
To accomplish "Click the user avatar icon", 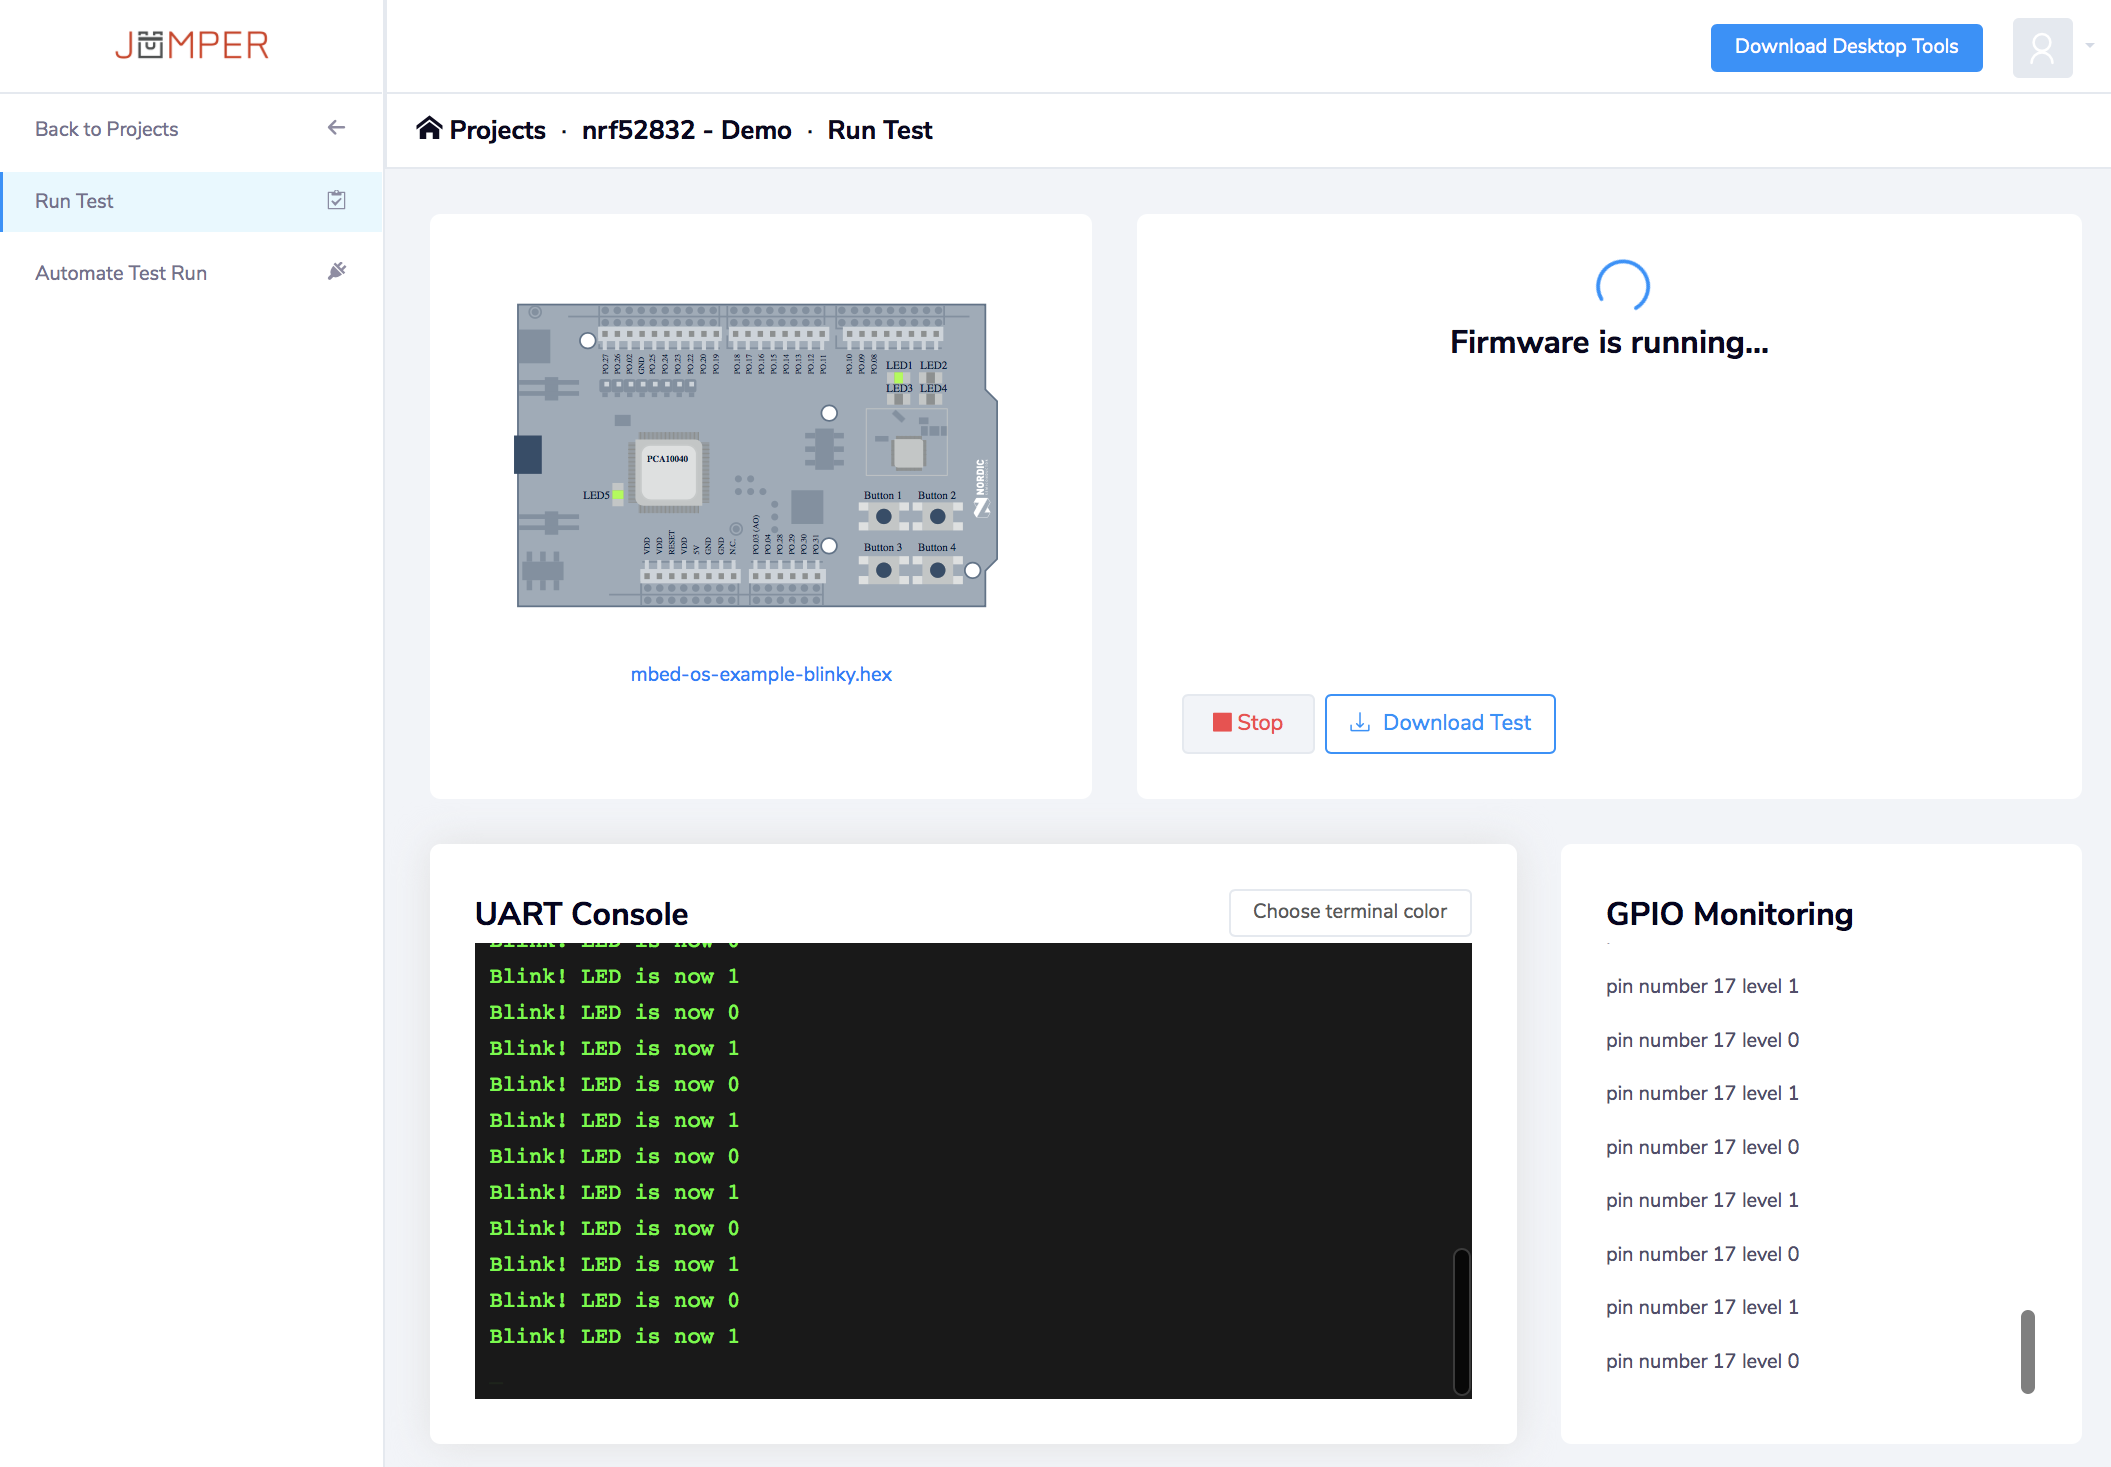I will (x=2041, y=47).
